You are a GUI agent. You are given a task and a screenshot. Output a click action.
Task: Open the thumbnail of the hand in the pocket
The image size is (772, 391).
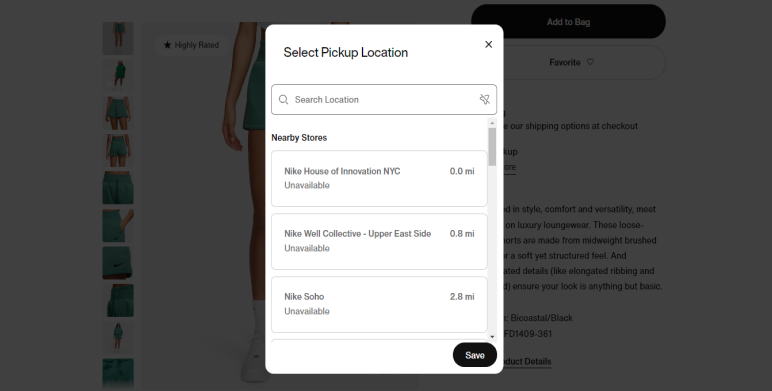118,225
